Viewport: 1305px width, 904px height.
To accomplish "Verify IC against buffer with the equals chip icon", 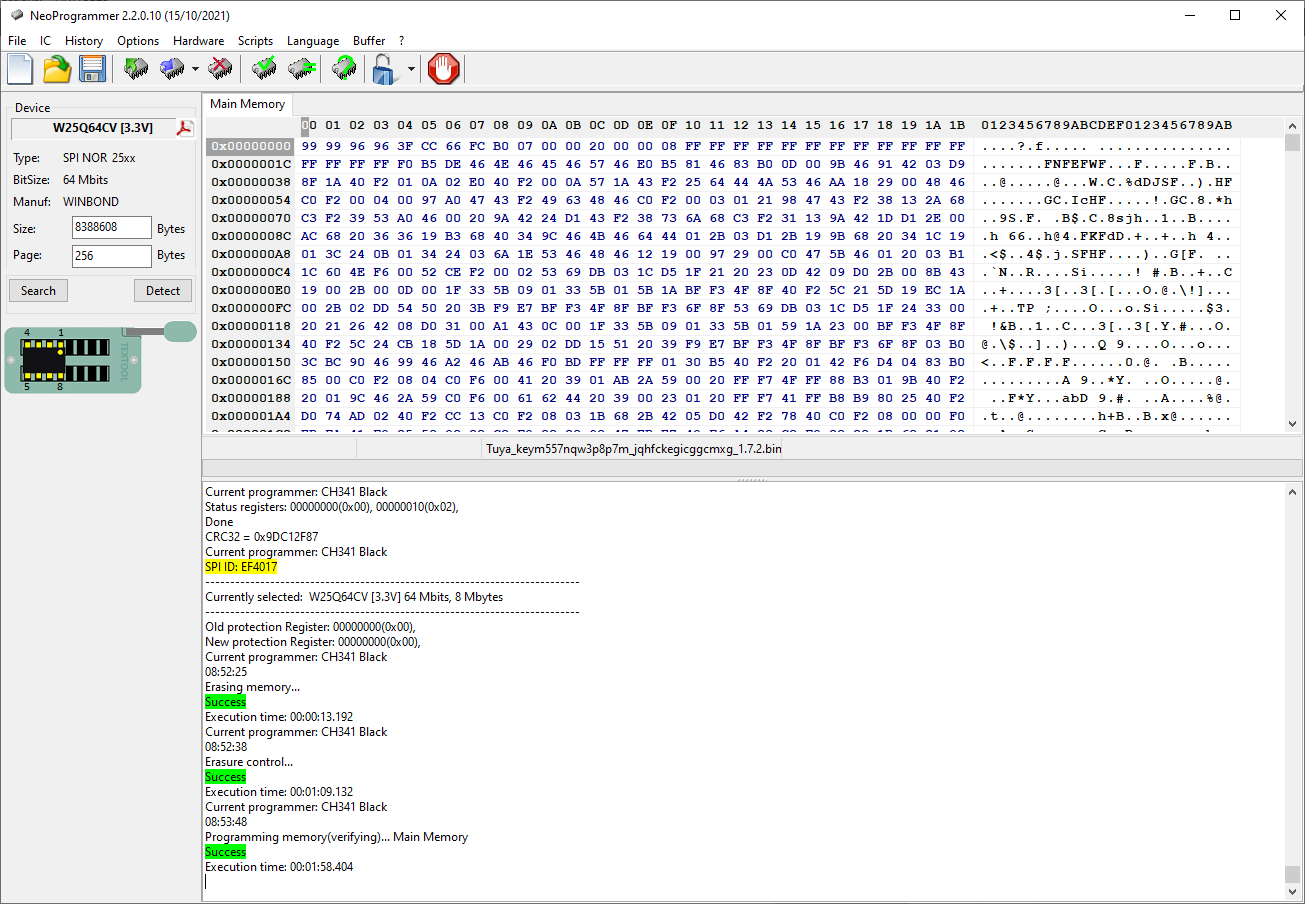I will pyautogui.click(x=301, y=69).
